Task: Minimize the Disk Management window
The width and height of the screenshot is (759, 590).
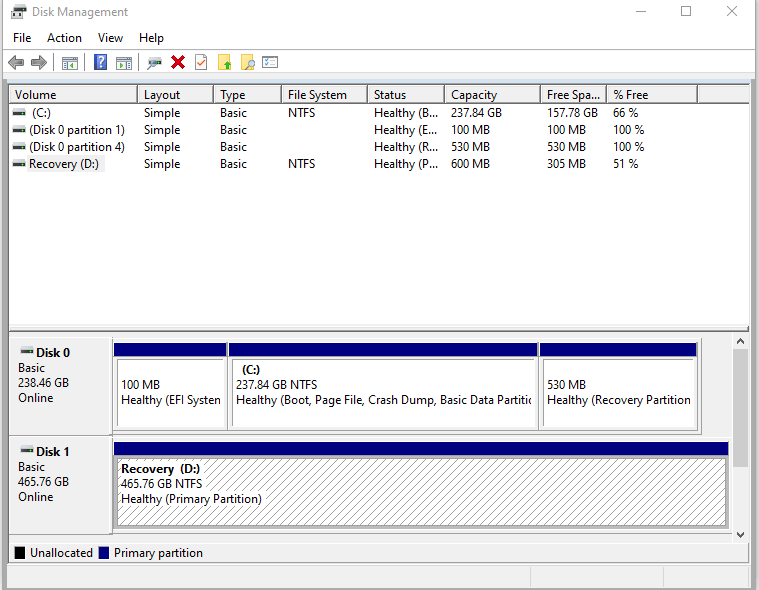Action: click(x=641, y=12)
